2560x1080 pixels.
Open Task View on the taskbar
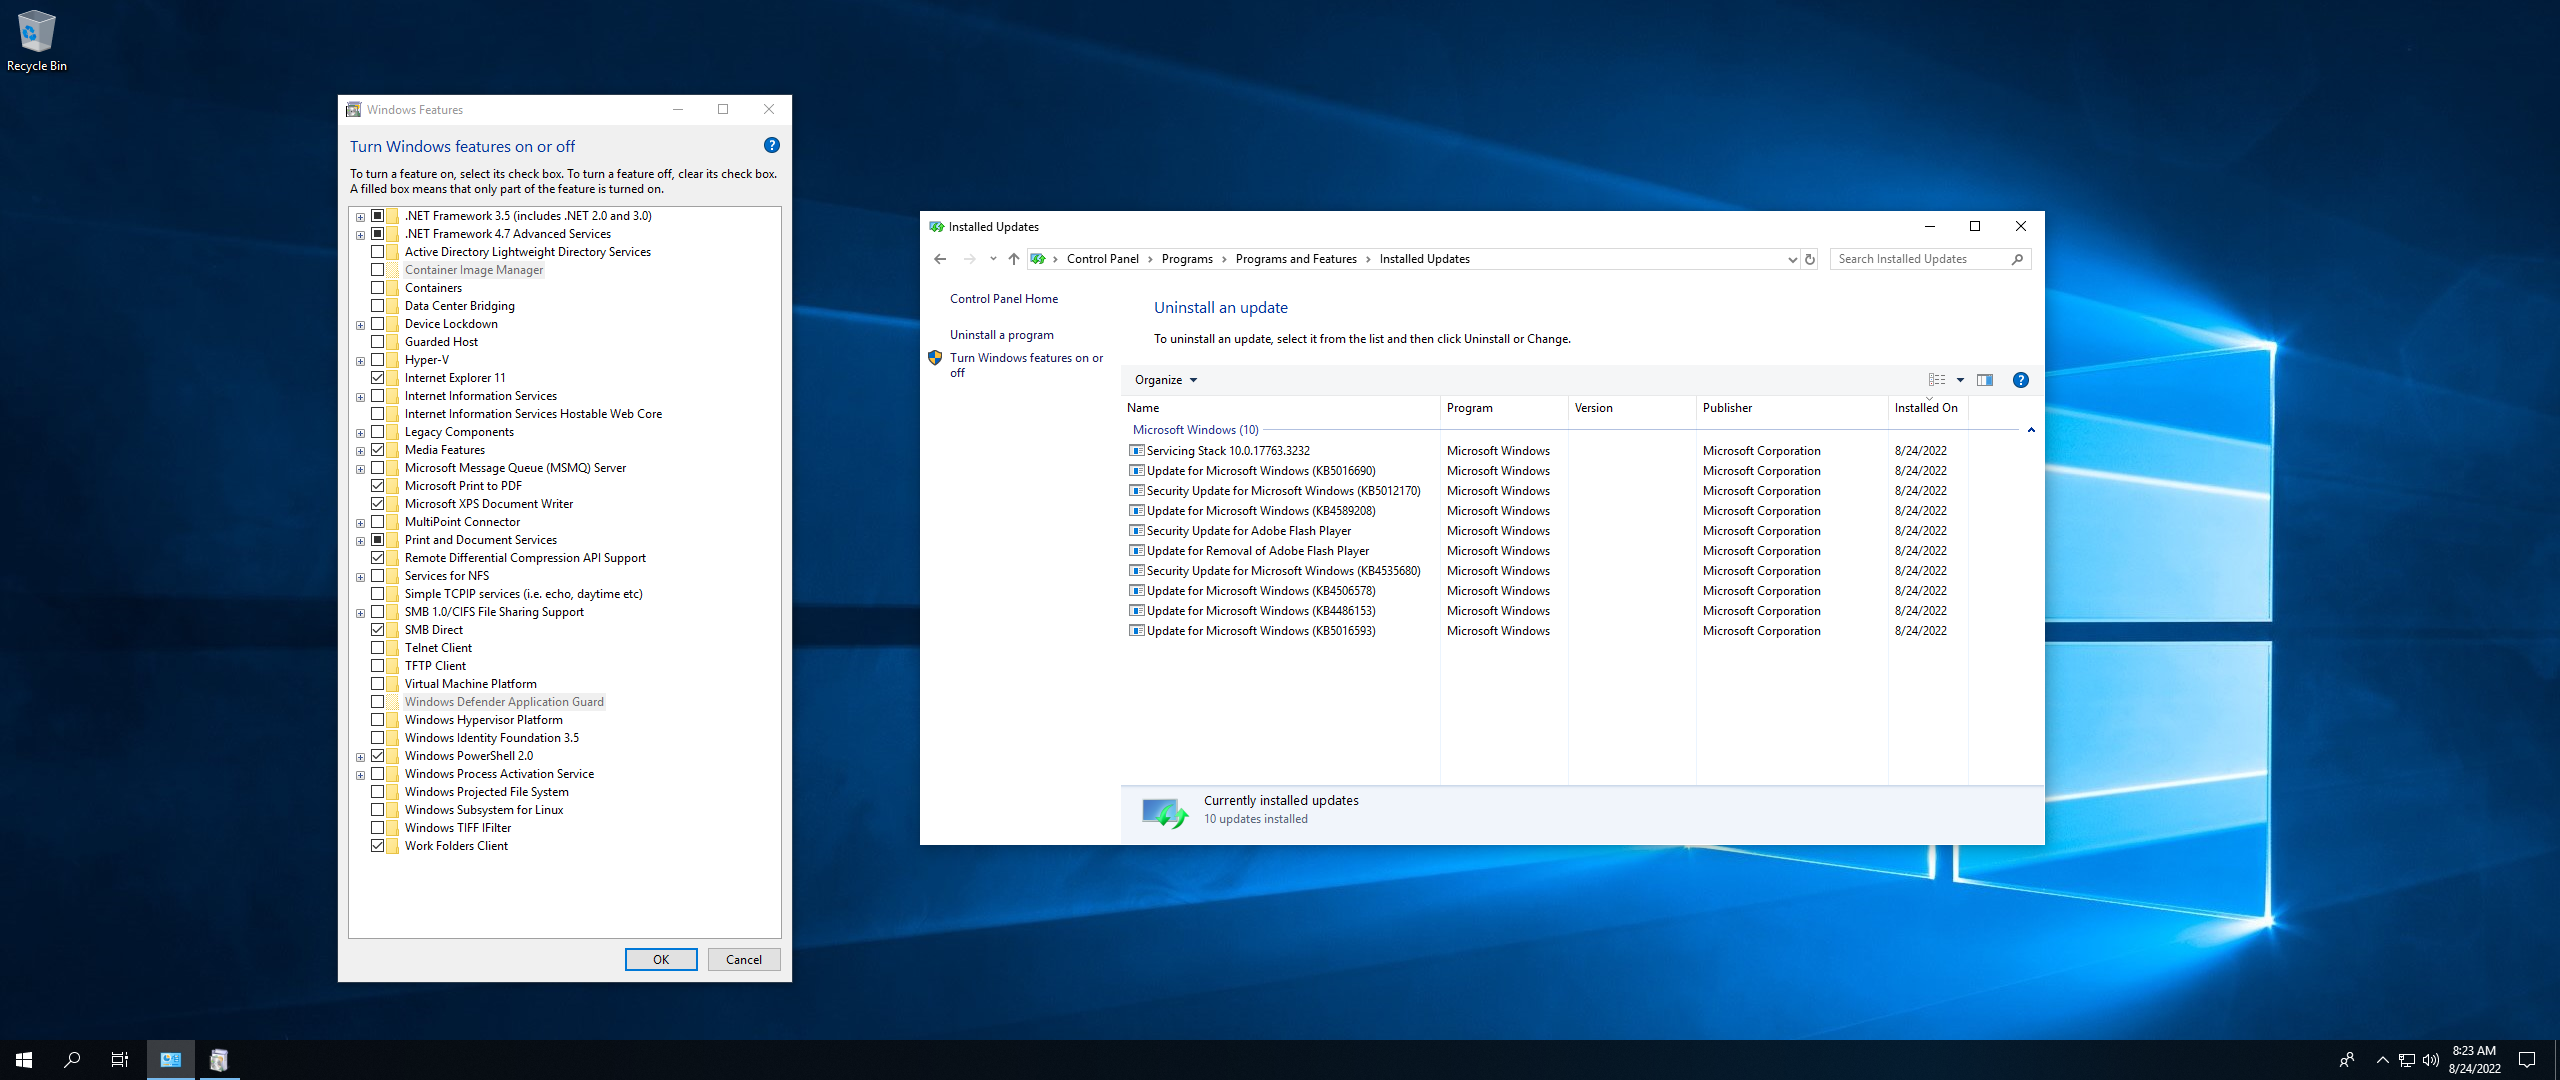tap(120, 1060)
